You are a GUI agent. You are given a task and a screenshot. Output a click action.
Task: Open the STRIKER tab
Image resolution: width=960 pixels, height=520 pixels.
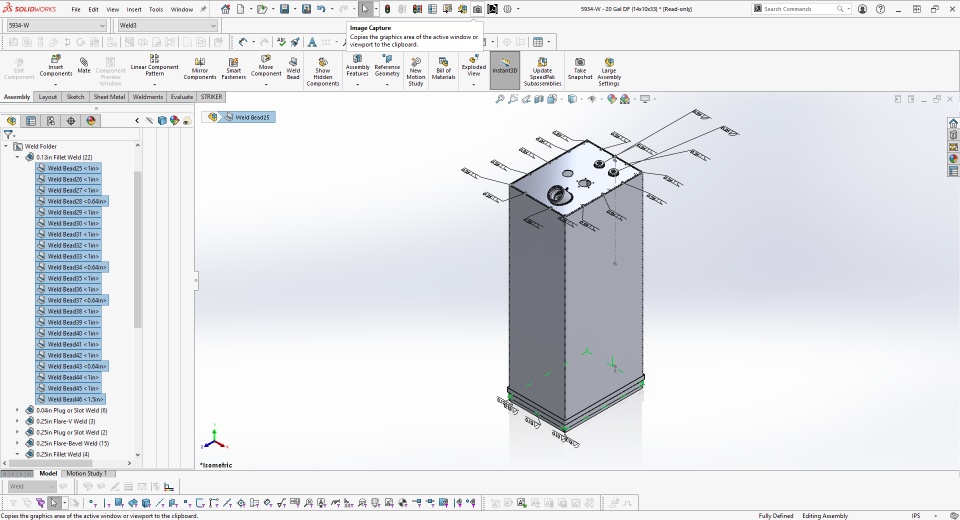click(211, 97)
